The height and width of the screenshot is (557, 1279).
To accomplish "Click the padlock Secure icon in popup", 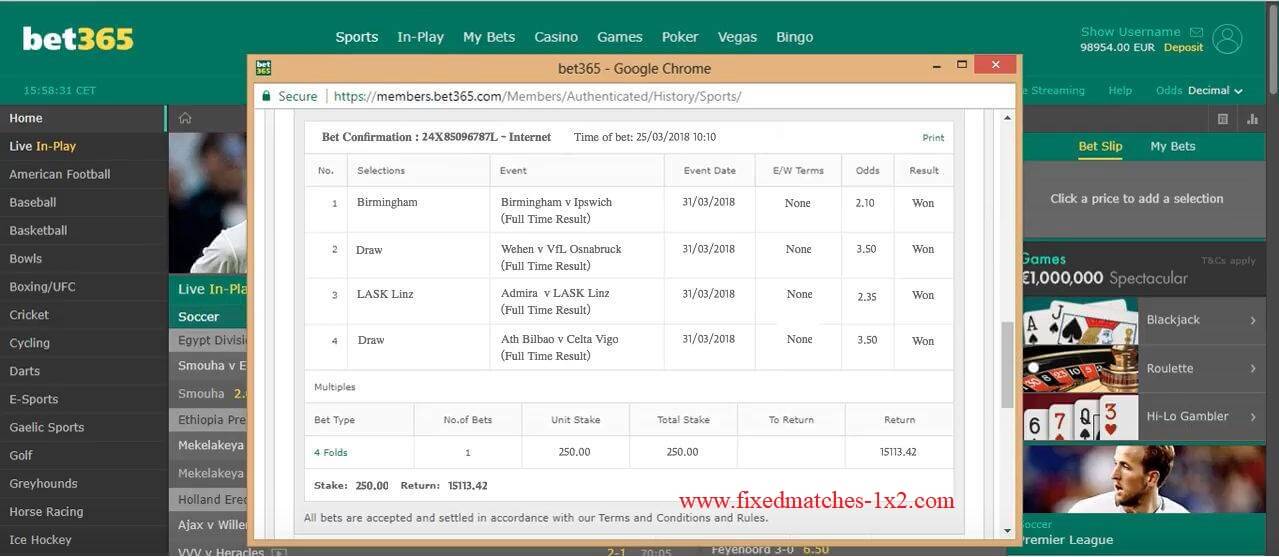I will coord(266,96).
